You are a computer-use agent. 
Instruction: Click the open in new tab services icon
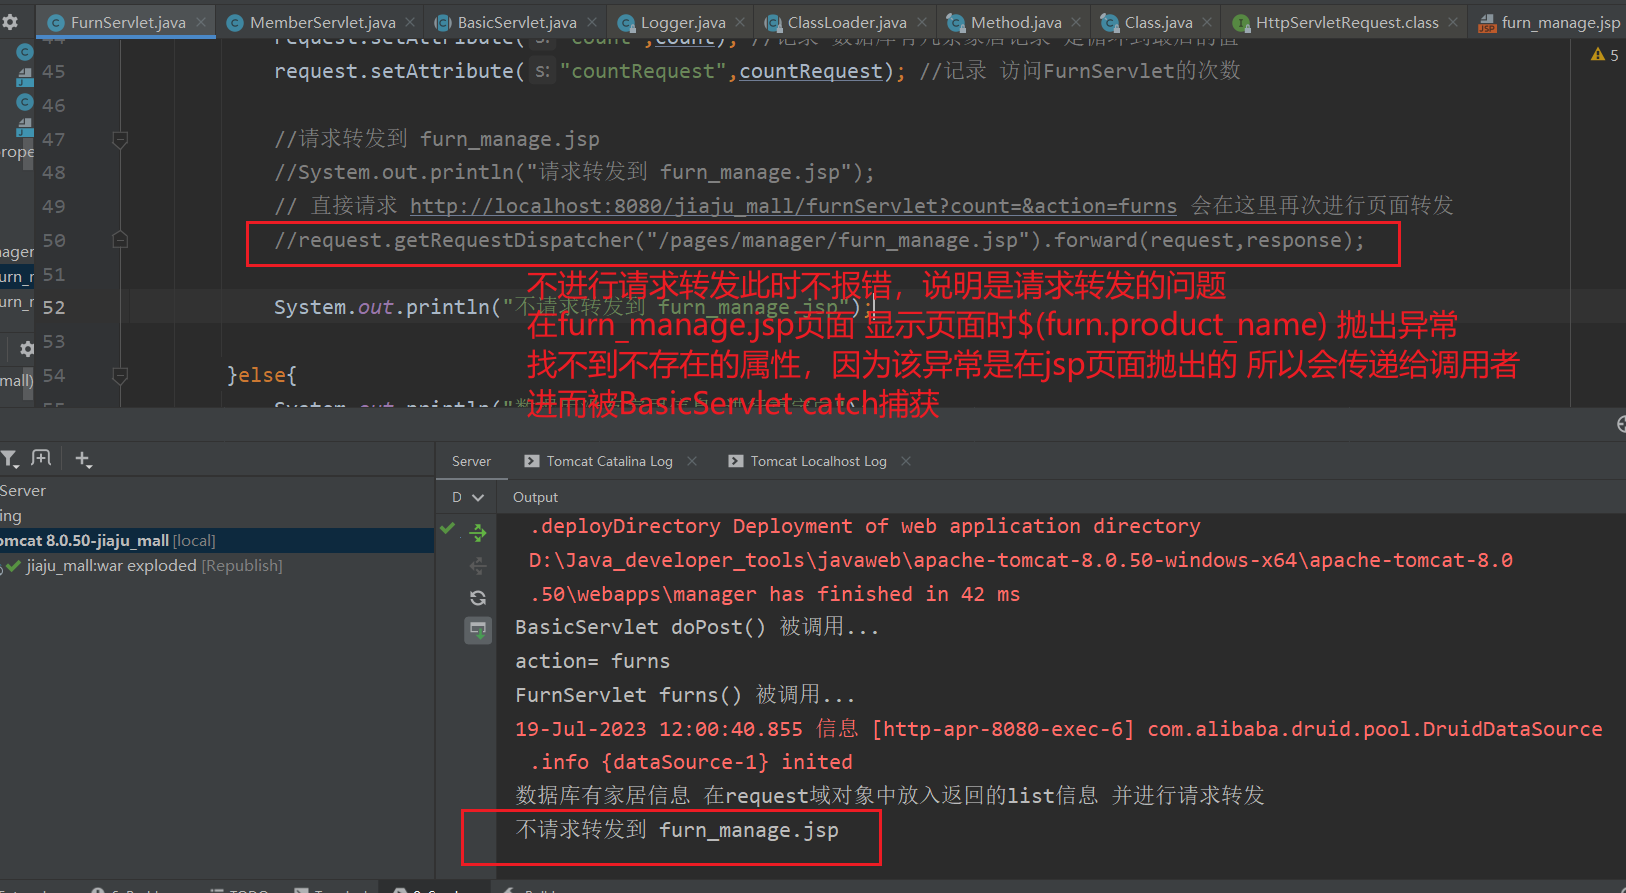[x=41, y=458]
